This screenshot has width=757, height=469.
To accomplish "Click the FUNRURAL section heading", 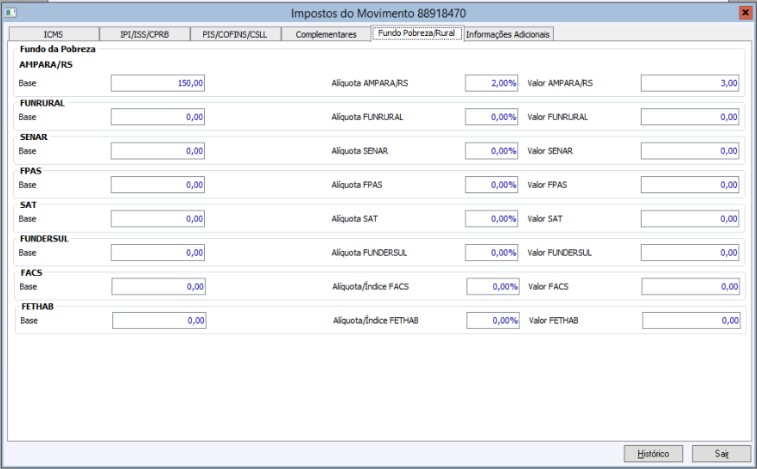I will (x=42, y=103).
